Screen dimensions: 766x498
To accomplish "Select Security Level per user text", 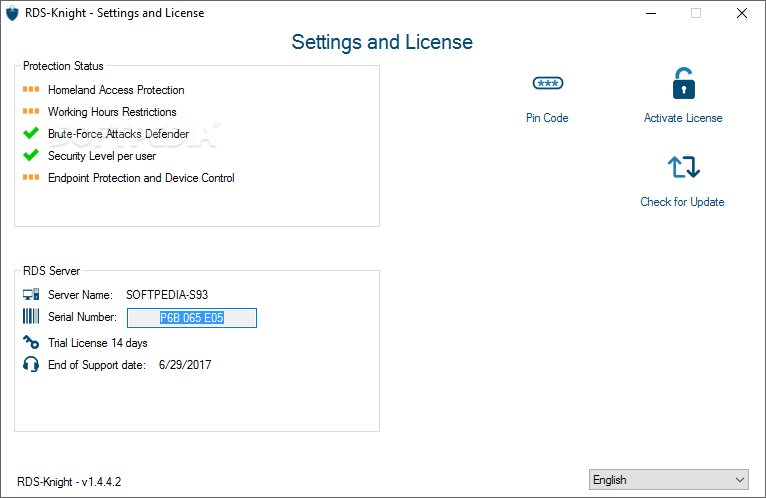I will [x=102, y=156].
